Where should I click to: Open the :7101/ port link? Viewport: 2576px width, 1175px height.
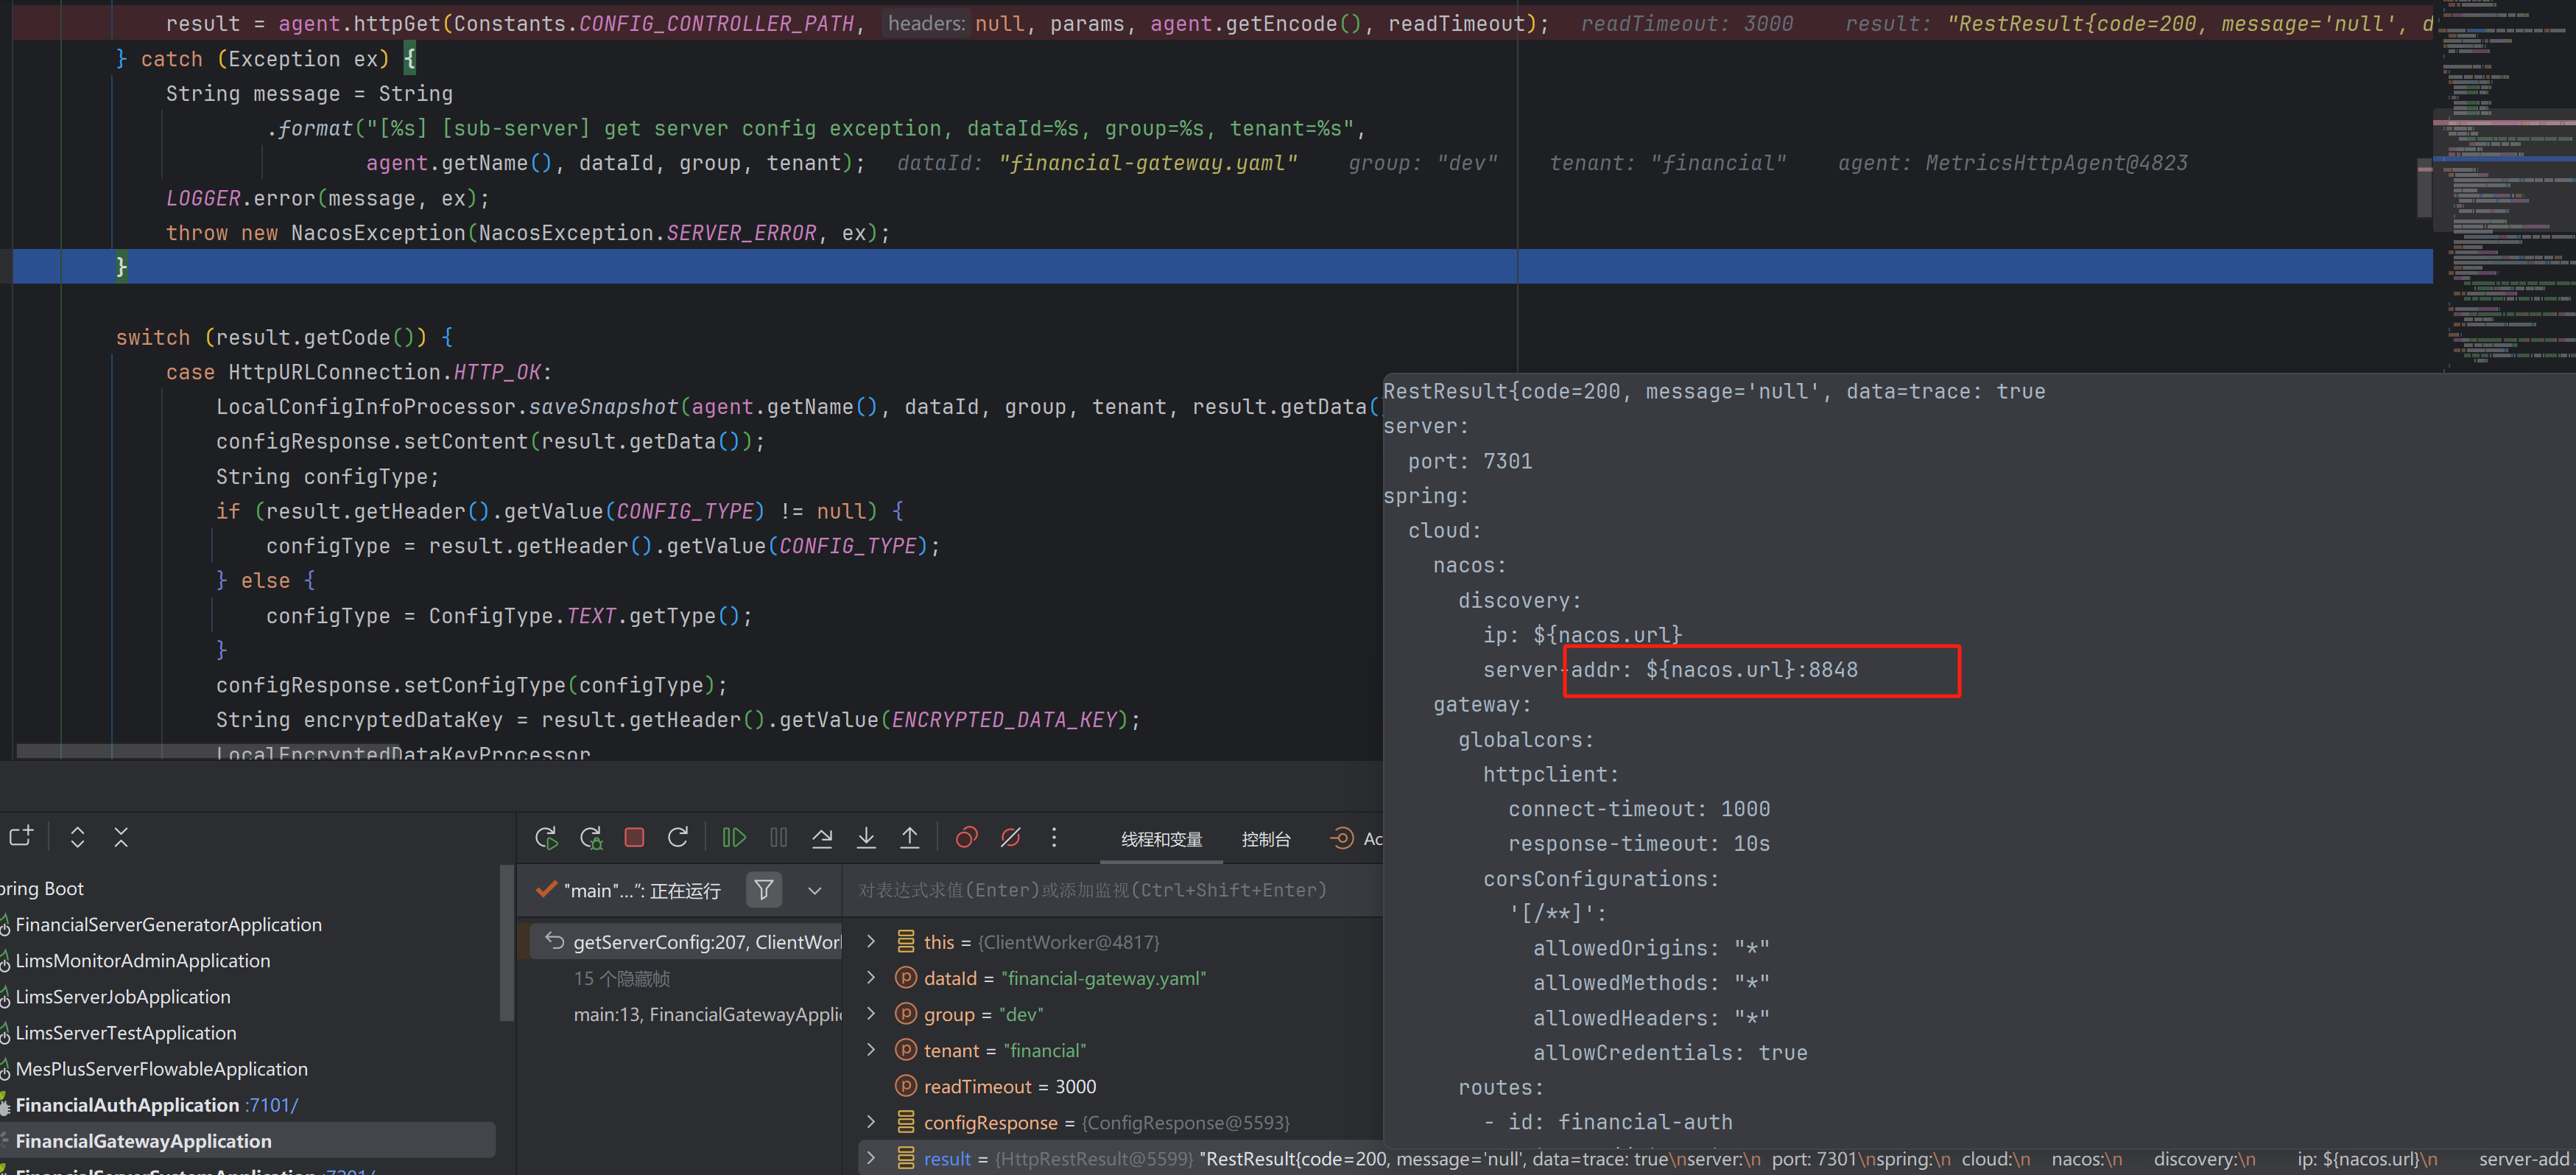tap(272, 1104)
